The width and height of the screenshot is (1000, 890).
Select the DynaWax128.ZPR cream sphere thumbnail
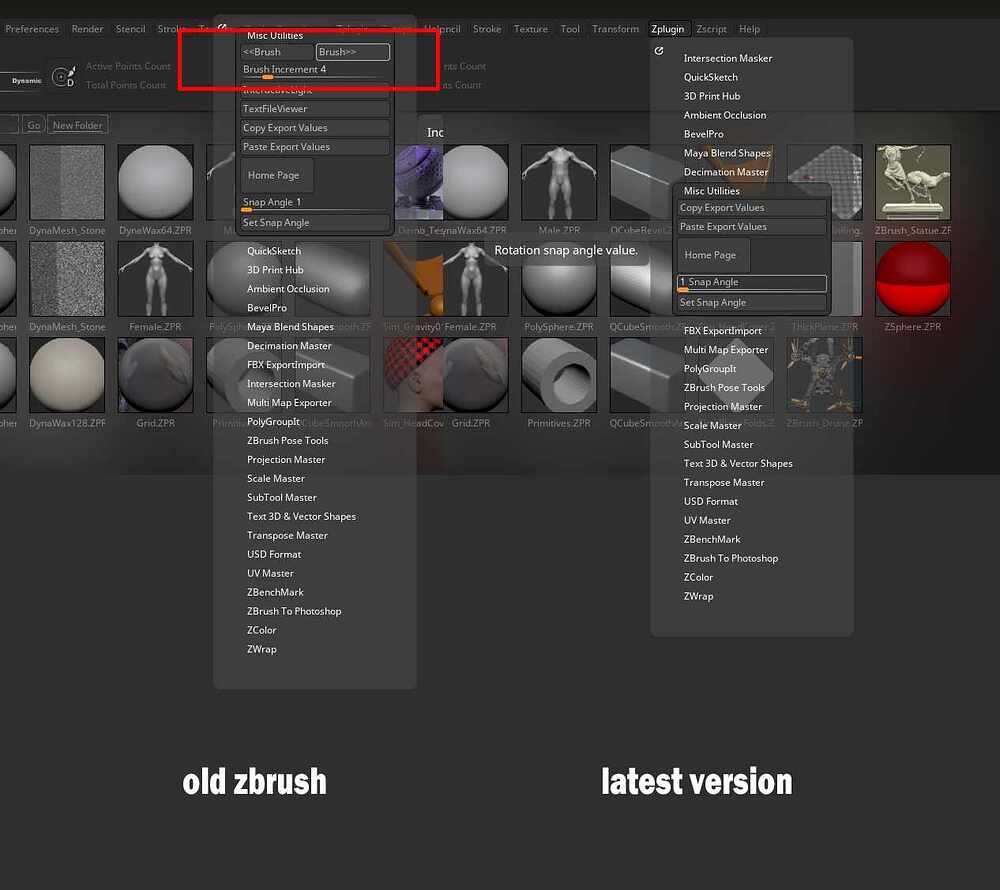67,376
